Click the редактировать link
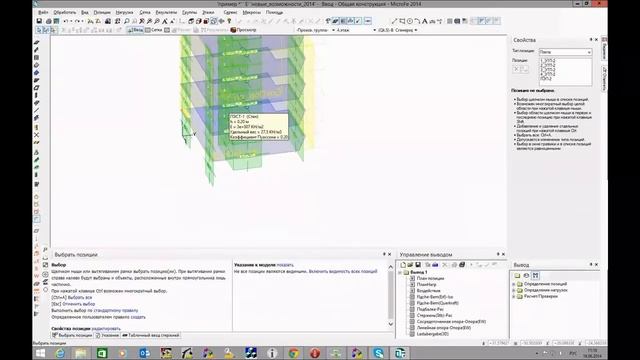 pos(106,329)
